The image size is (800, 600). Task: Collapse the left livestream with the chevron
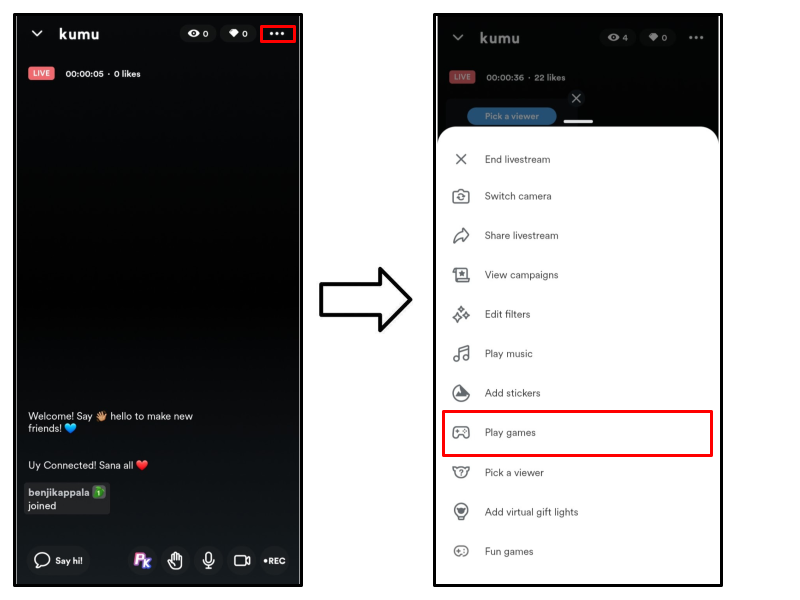[37, 34]
